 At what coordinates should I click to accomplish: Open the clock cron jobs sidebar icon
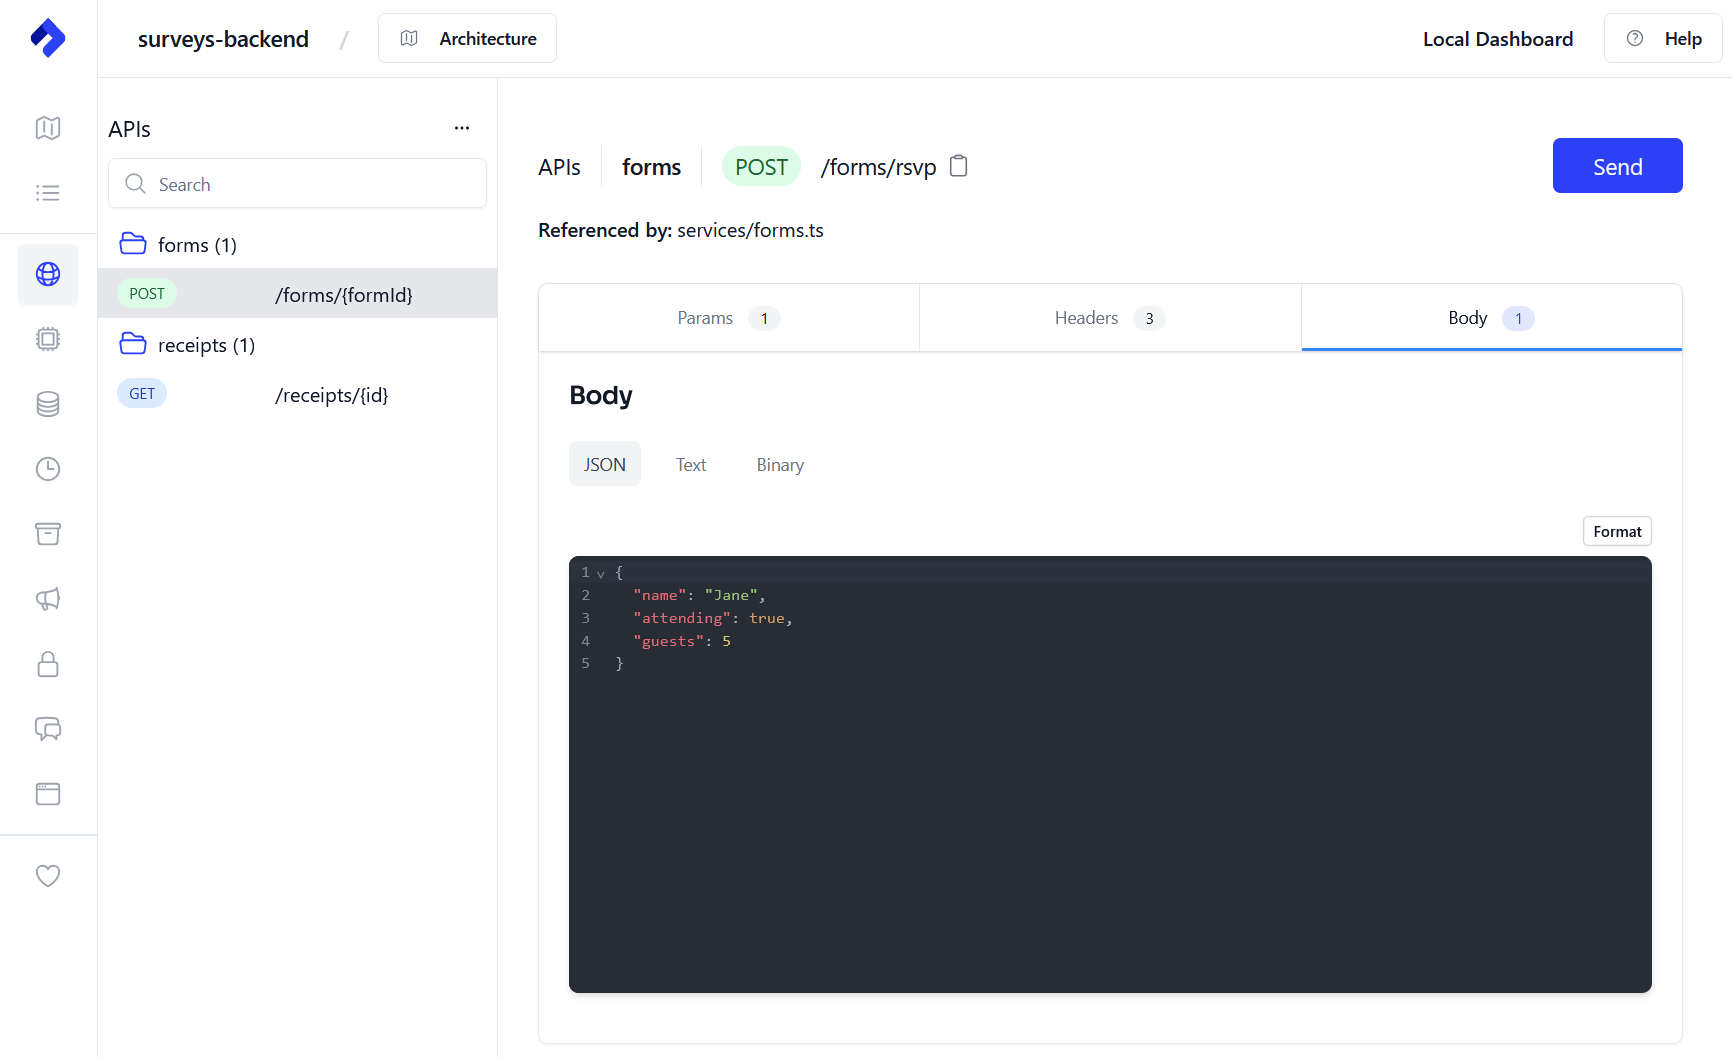48,469
